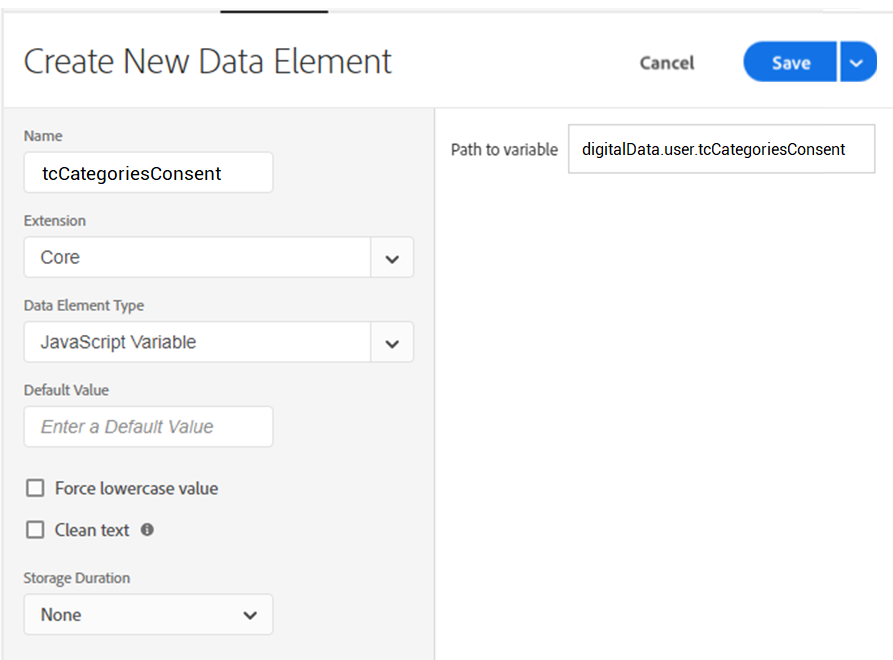Open the JavaScript Variable type dropdown
This screenshot has width=893, height=660.
[x=197, y=343]
